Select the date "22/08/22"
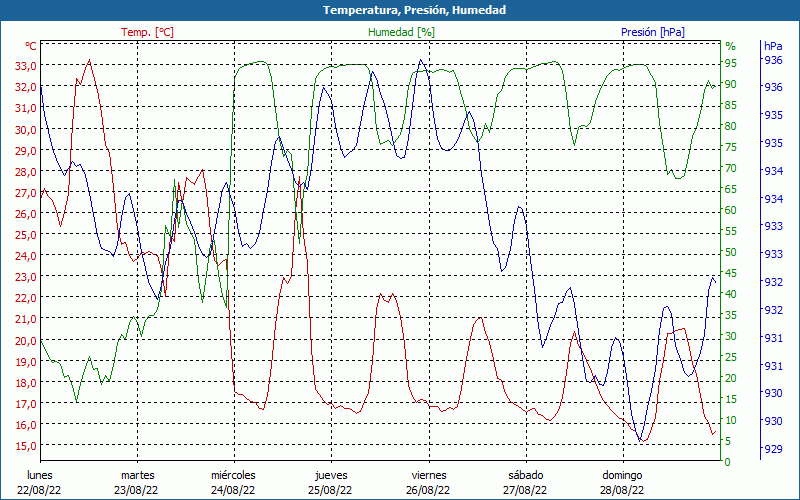The width and height of the screenshot is (800, 500). [39, 490]
